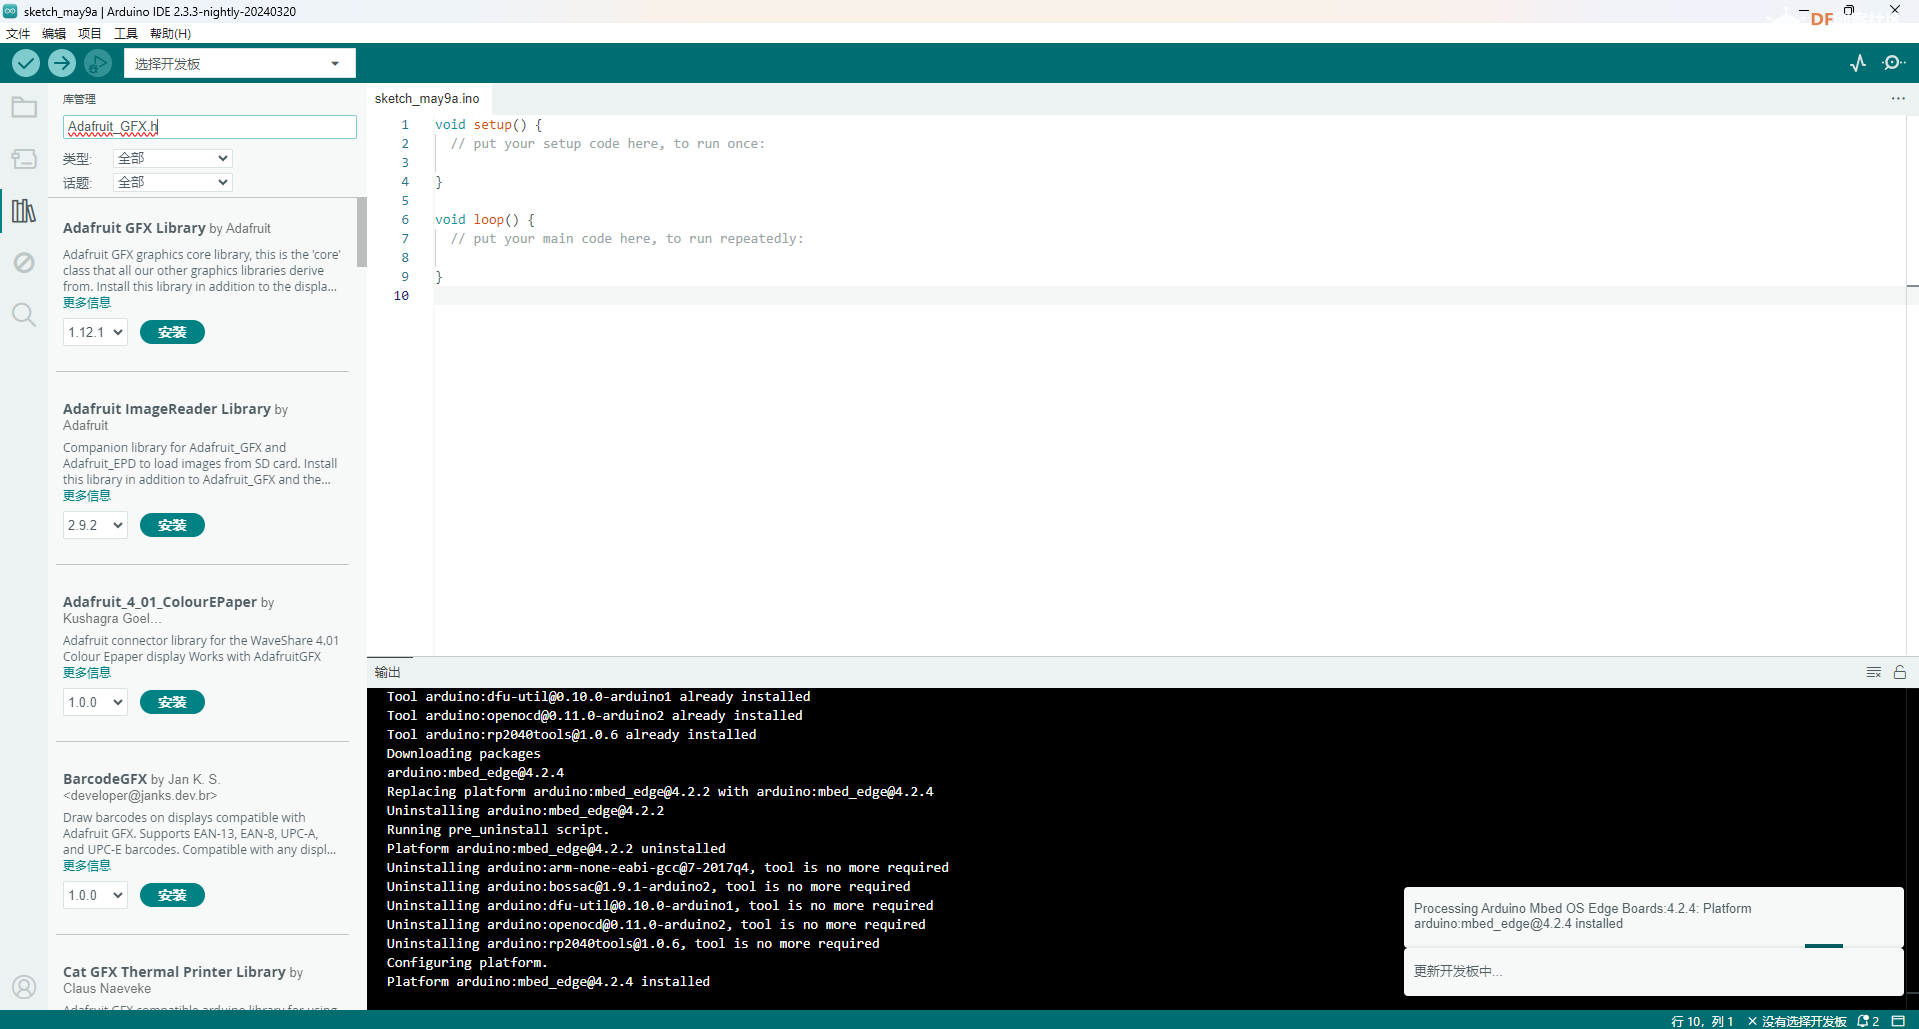Screen dimensions: 1919x1029
Task: Open the Serial Monitor
Action: pos(1893,63)
